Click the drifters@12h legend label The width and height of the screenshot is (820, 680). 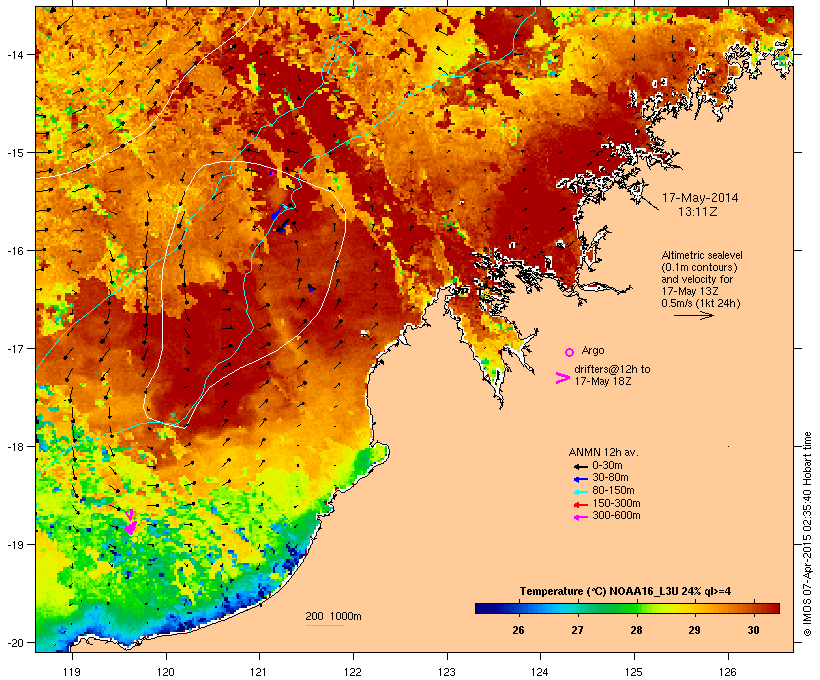point(612,375)
